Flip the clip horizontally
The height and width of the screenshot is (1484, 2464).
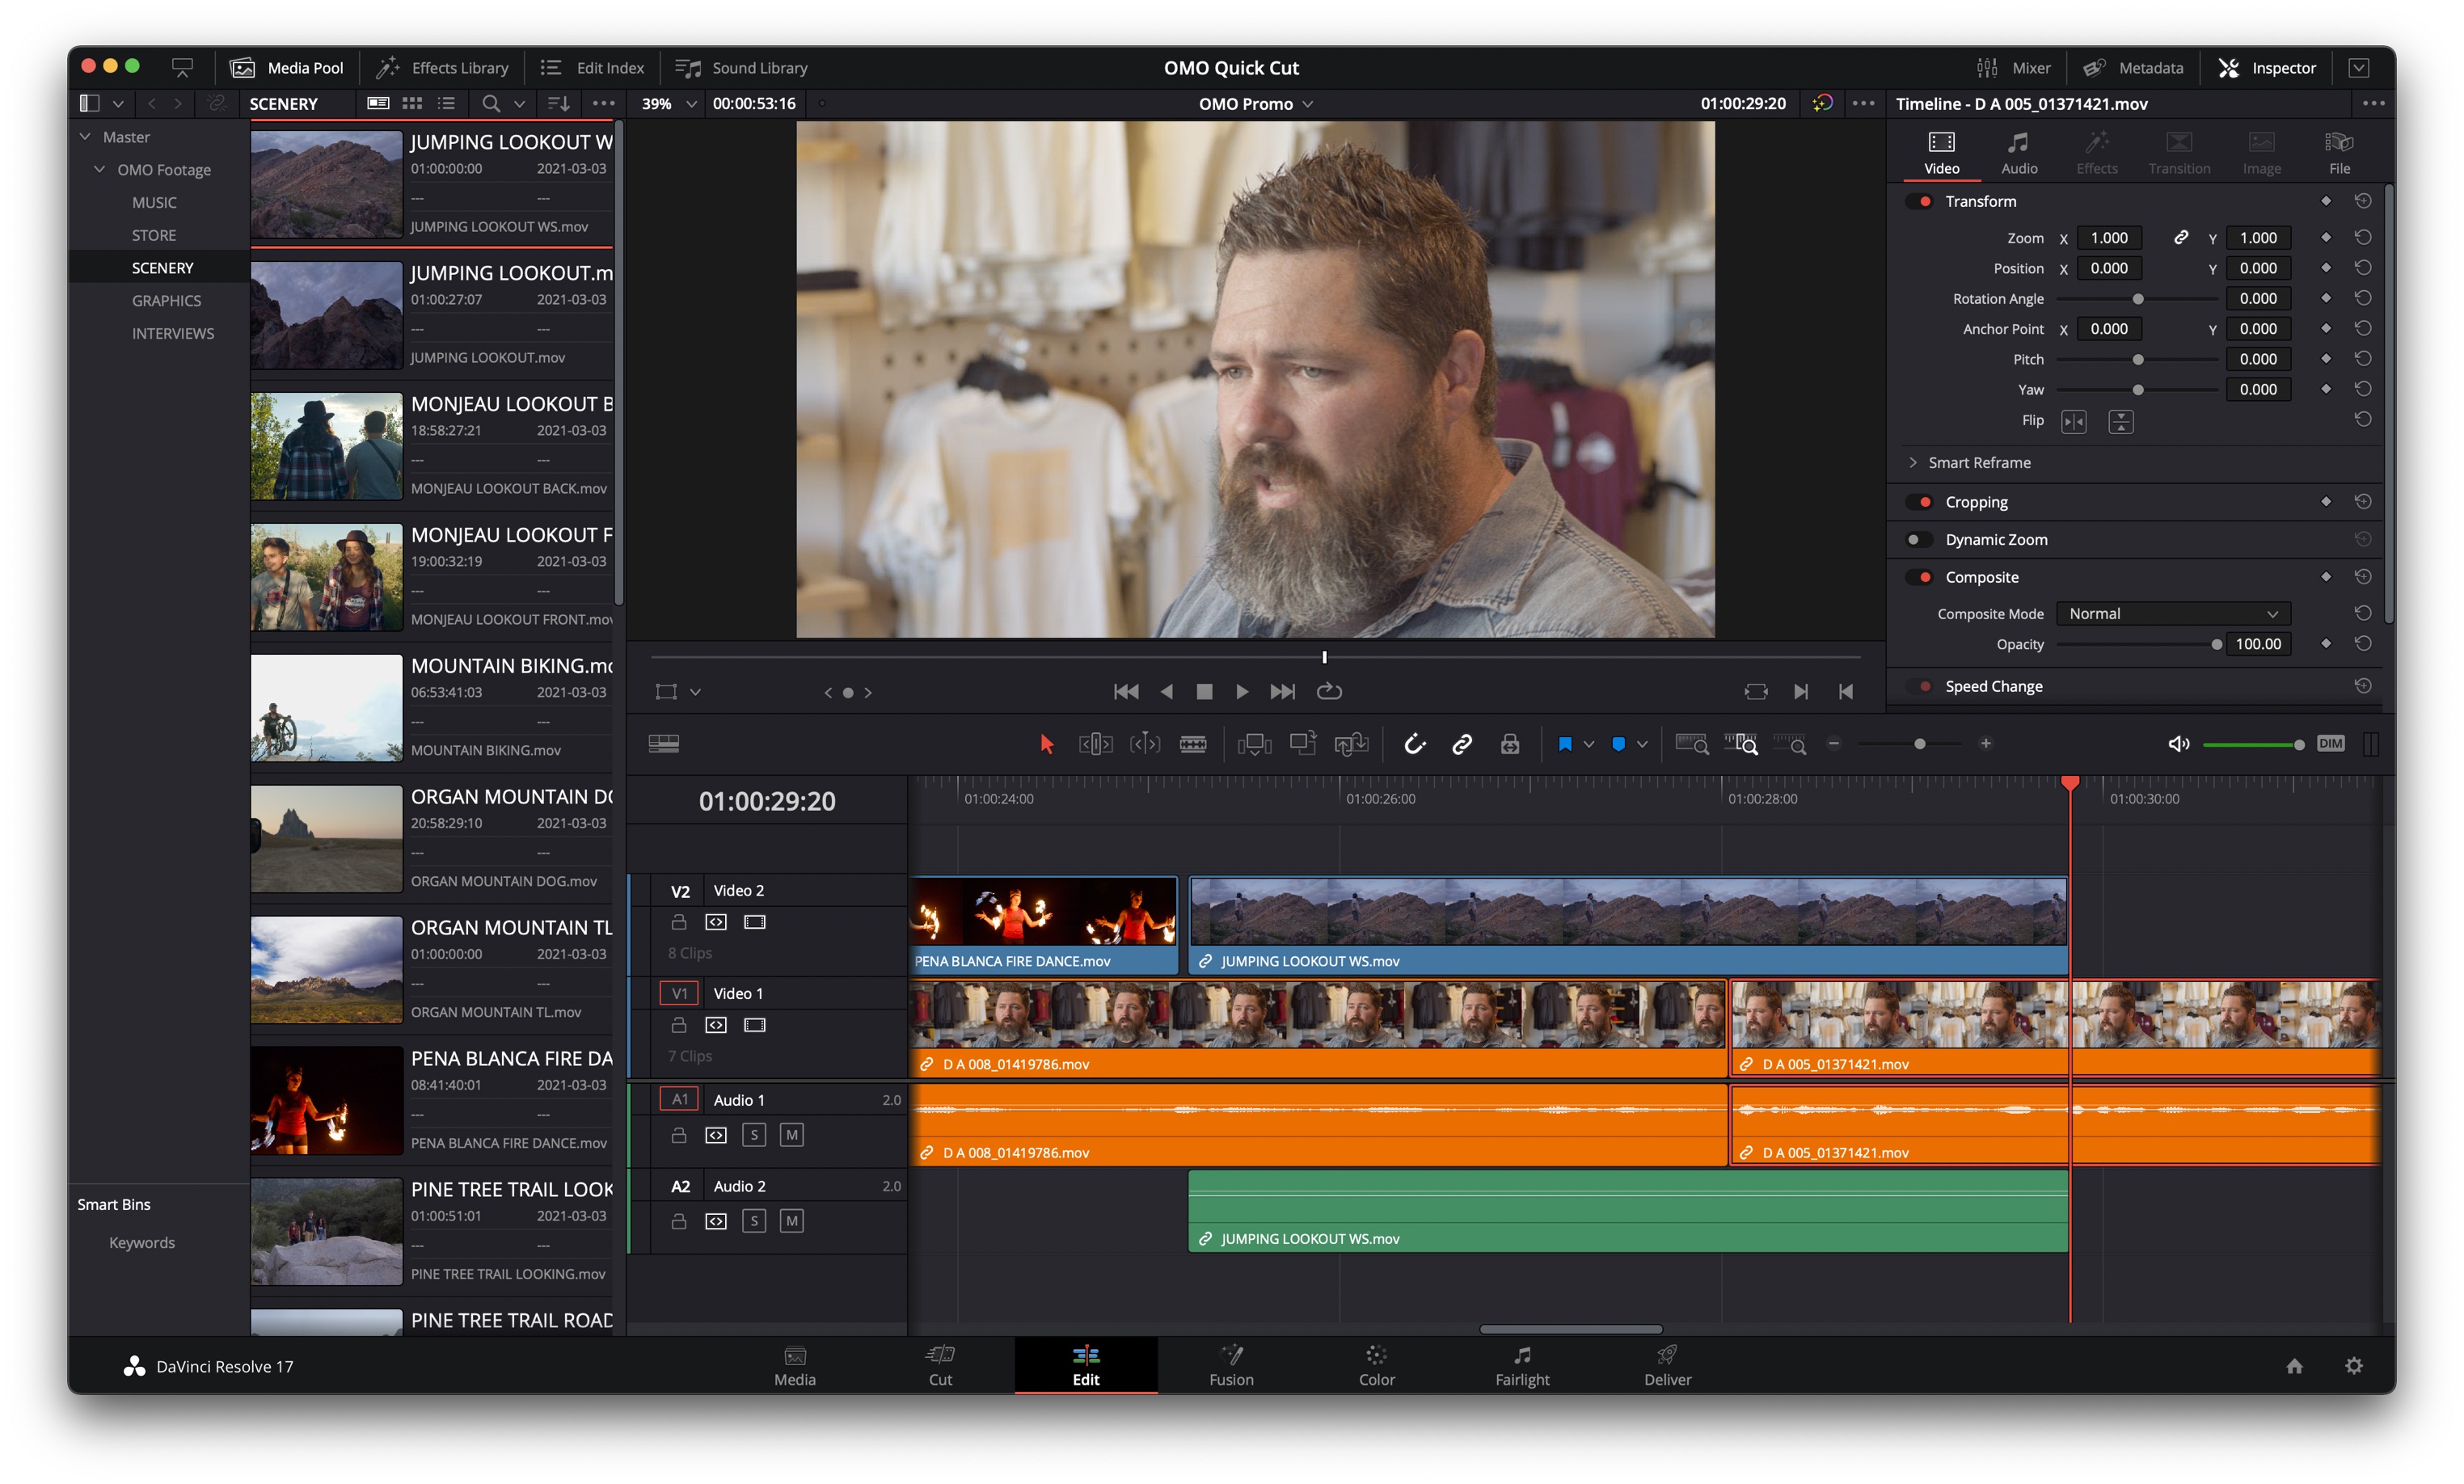[2073, 422]
